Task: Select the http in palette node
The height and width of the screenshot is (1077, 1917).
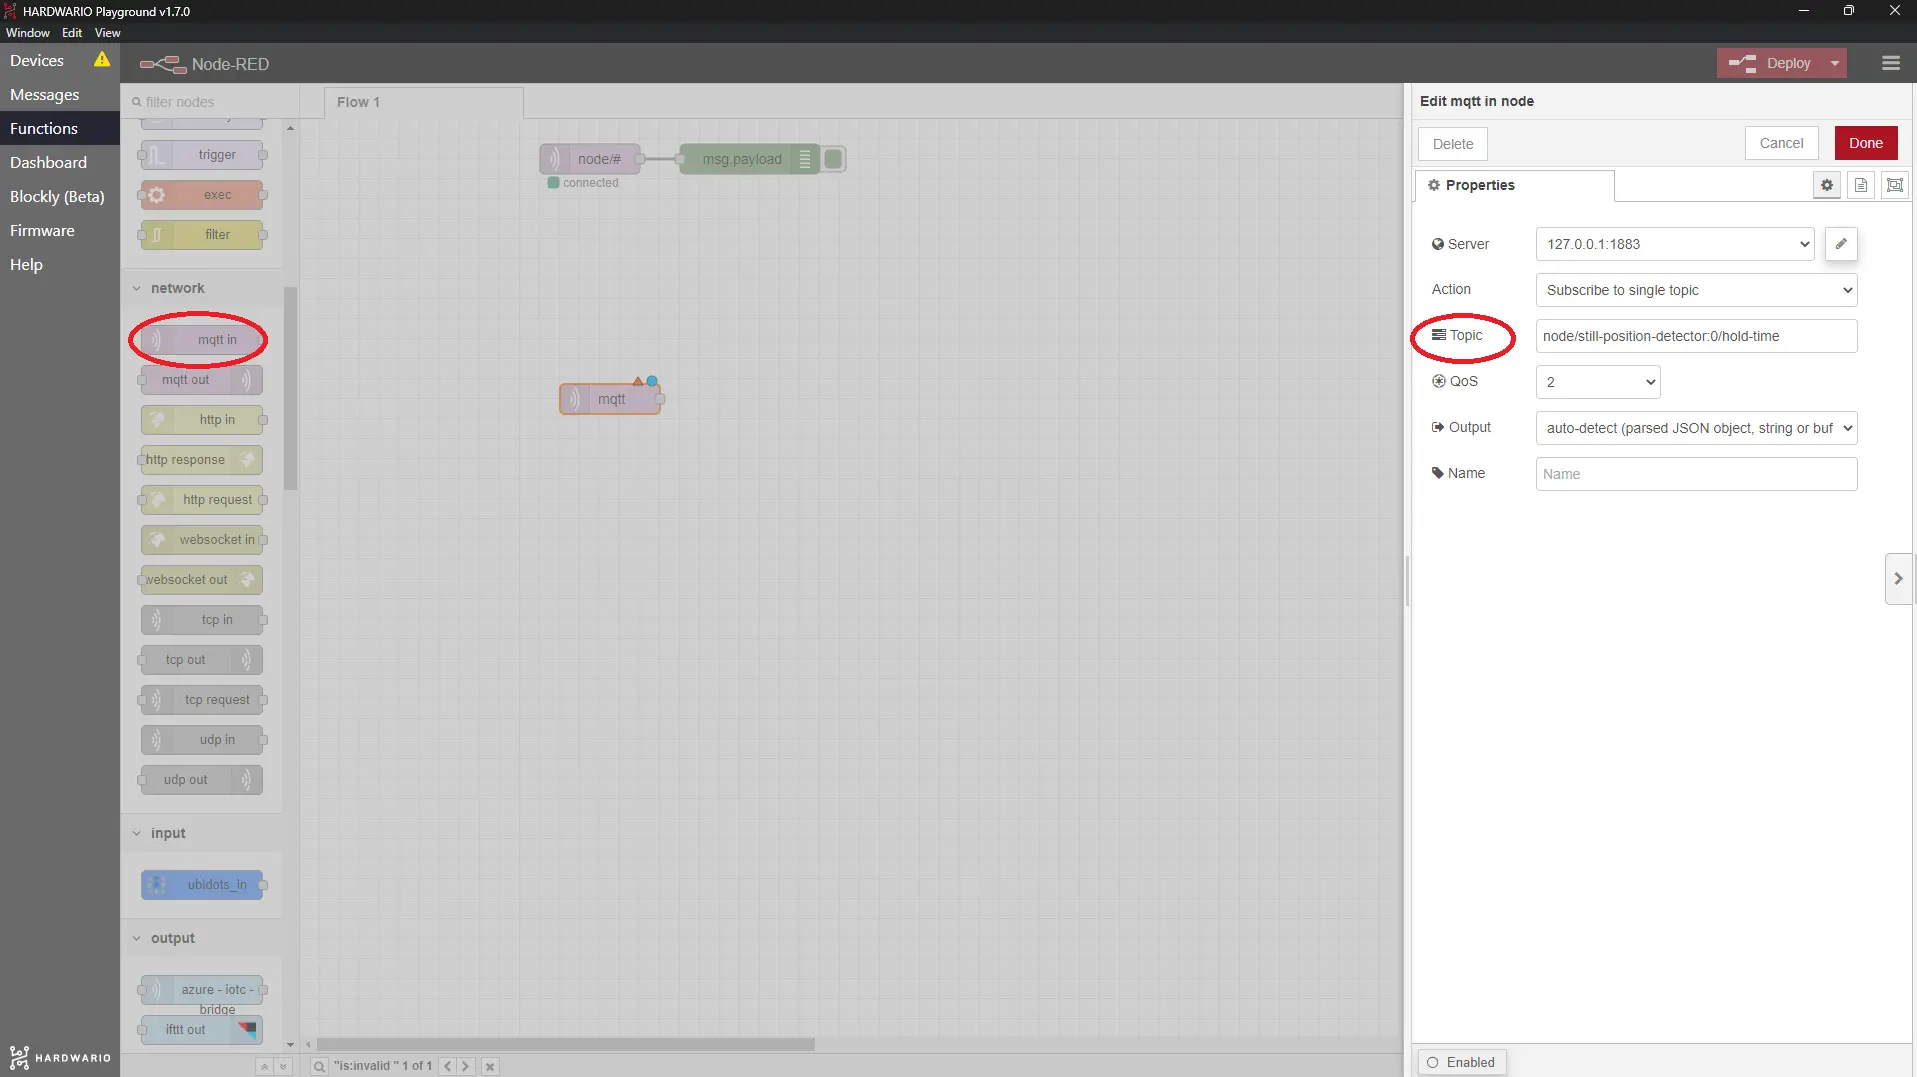Action: coord(202,420)
